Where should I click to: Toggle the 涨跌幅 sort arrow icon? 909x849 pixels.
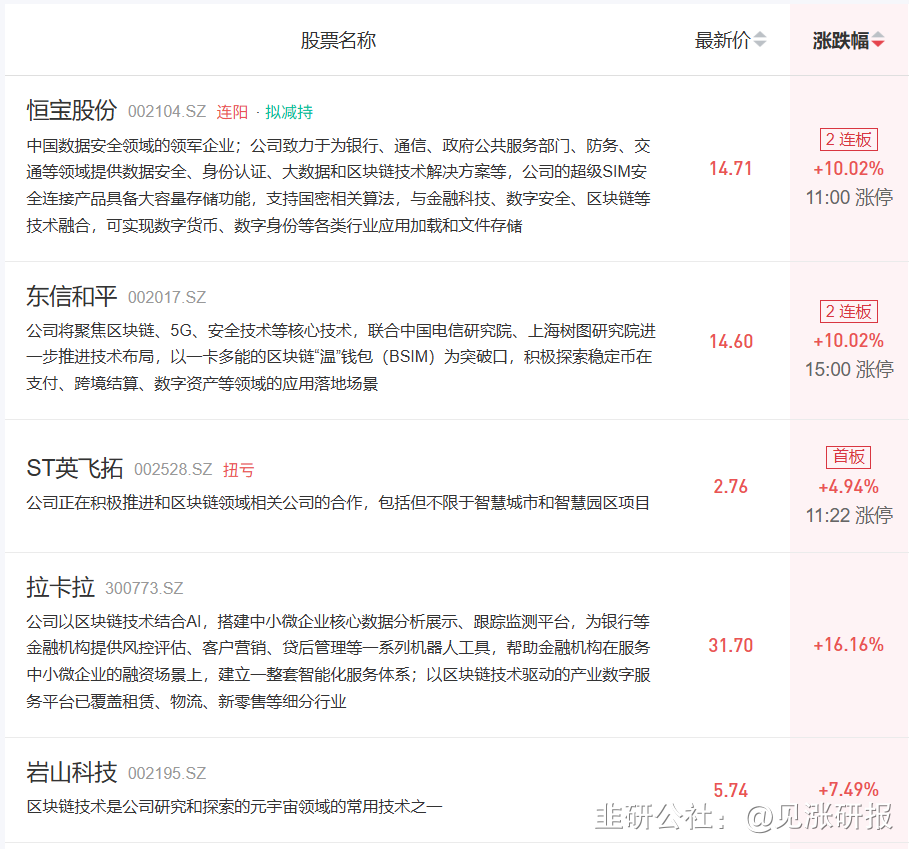click(x=878, y=40)
